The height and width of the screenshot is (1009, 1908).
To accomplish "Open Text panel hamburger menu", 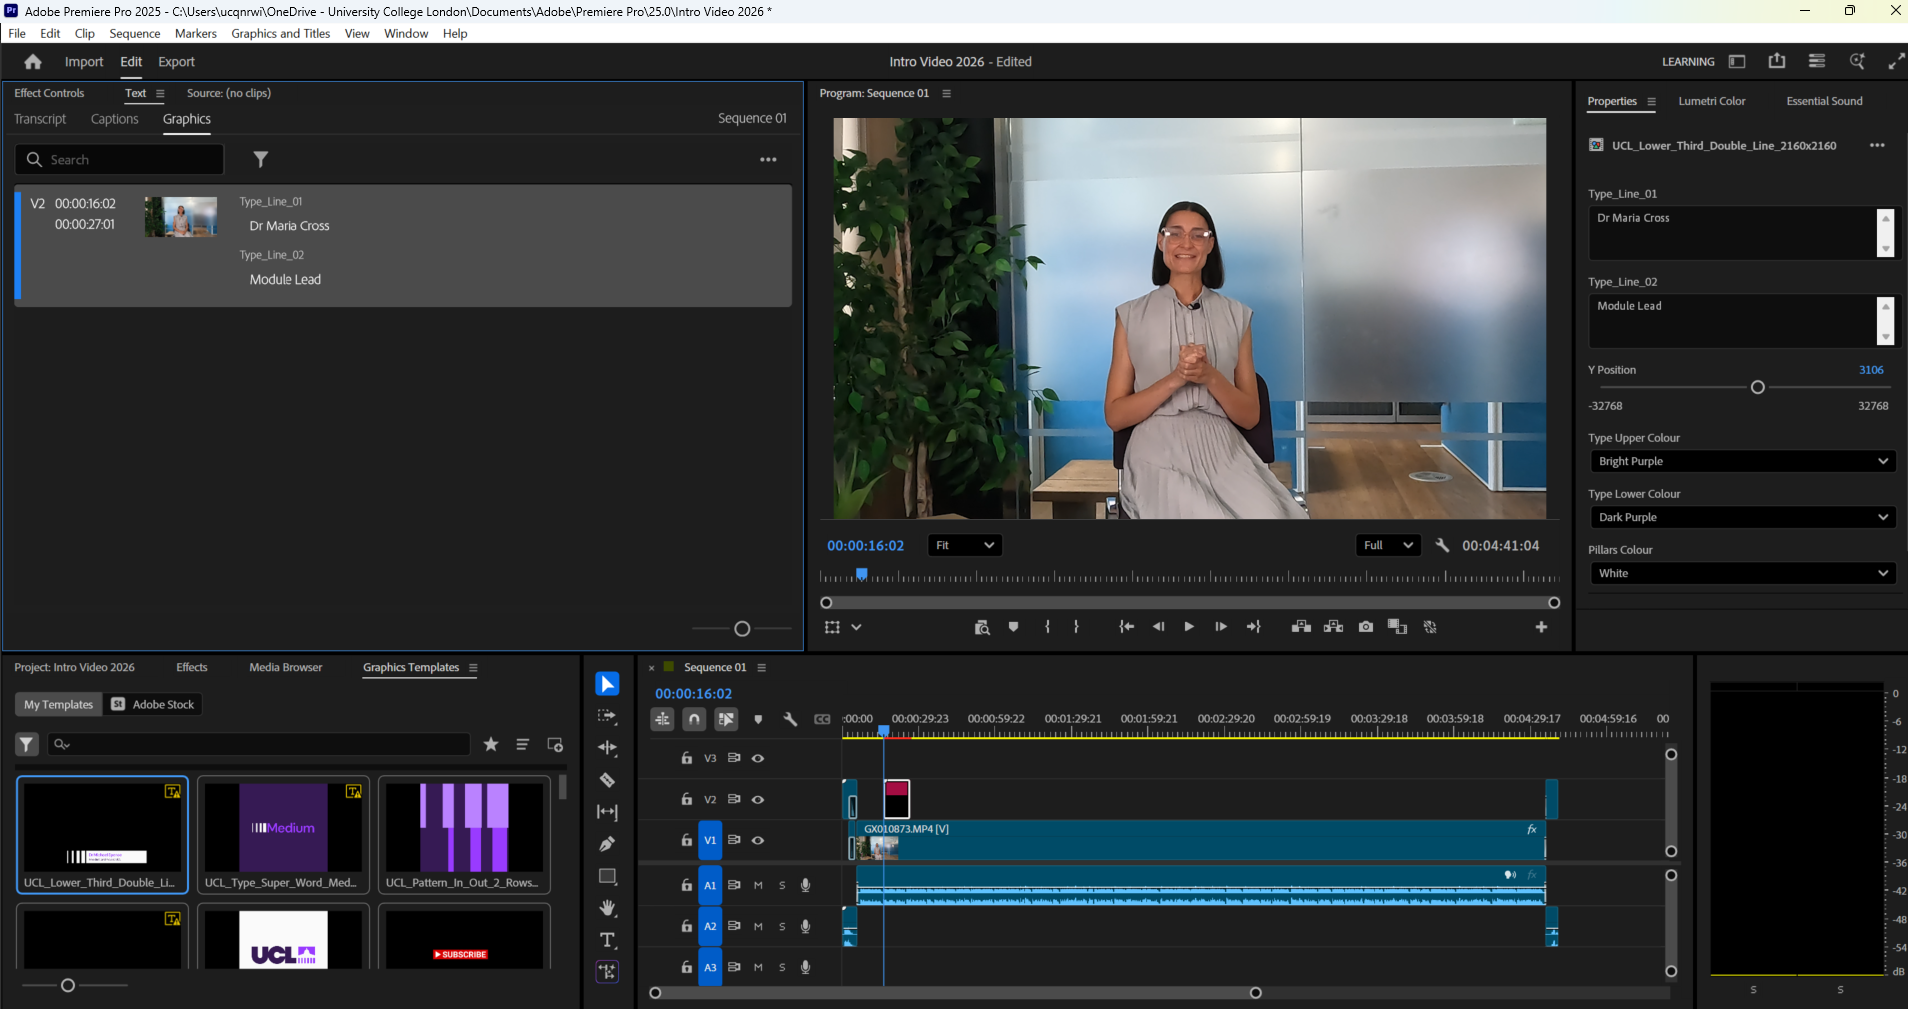I will 160,93.
